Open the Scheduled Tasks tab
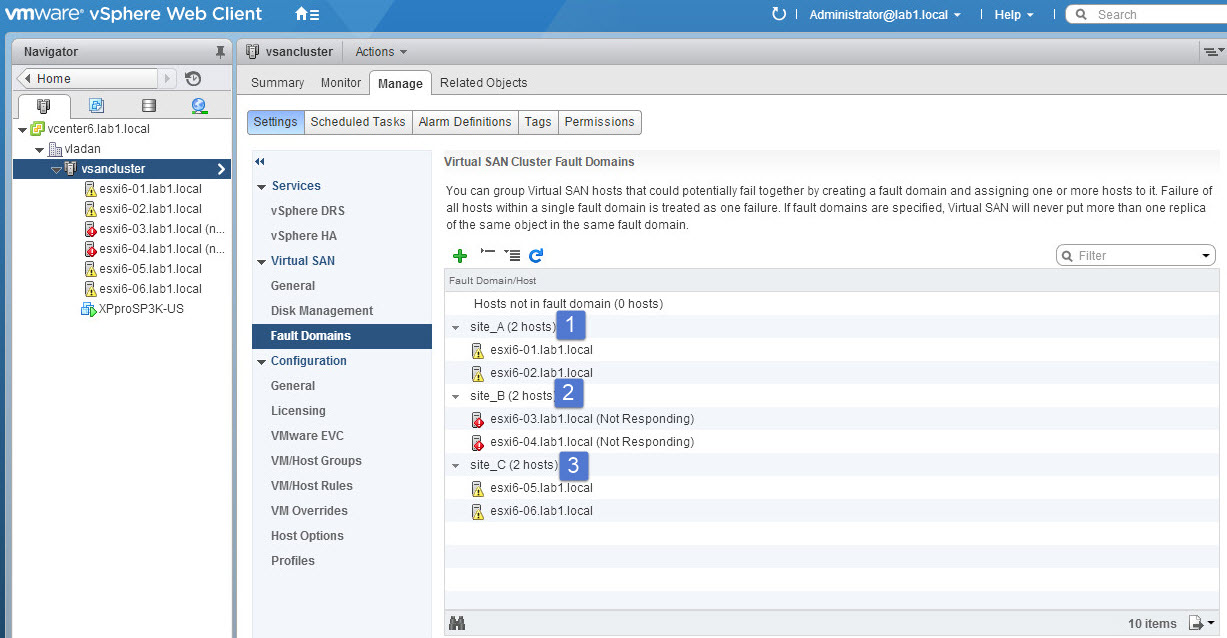Viewport: 1227px width, 638px height. pos(358,122)
